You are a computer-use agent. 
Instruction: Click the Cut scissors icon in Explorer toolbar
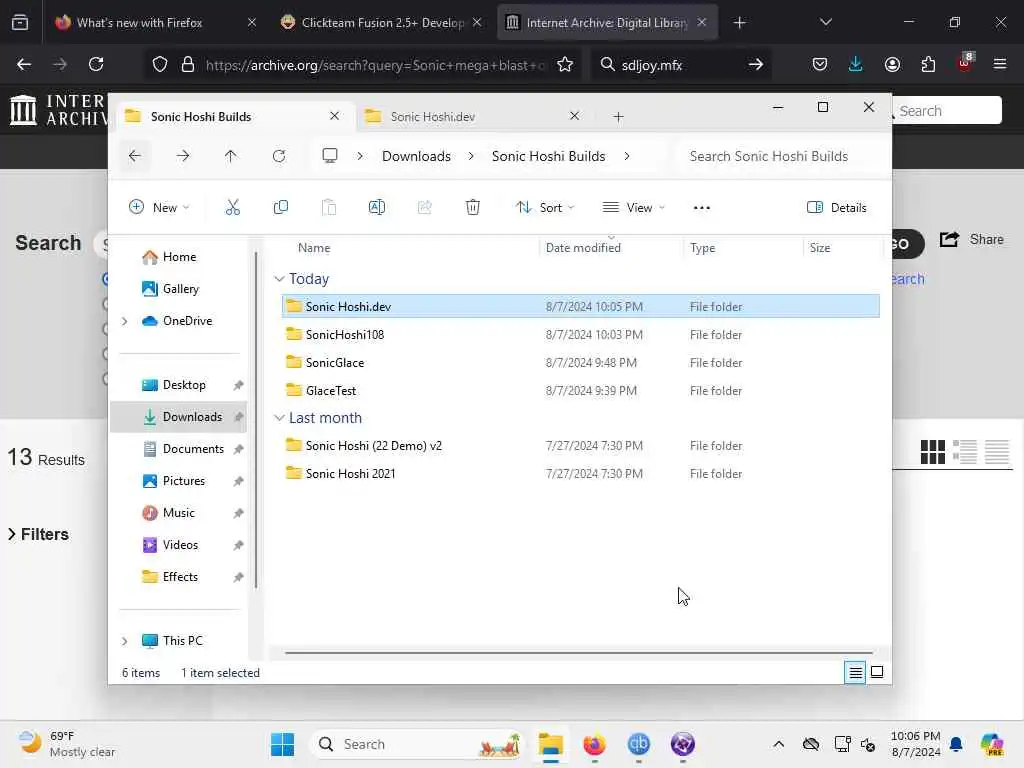(232, 208)
